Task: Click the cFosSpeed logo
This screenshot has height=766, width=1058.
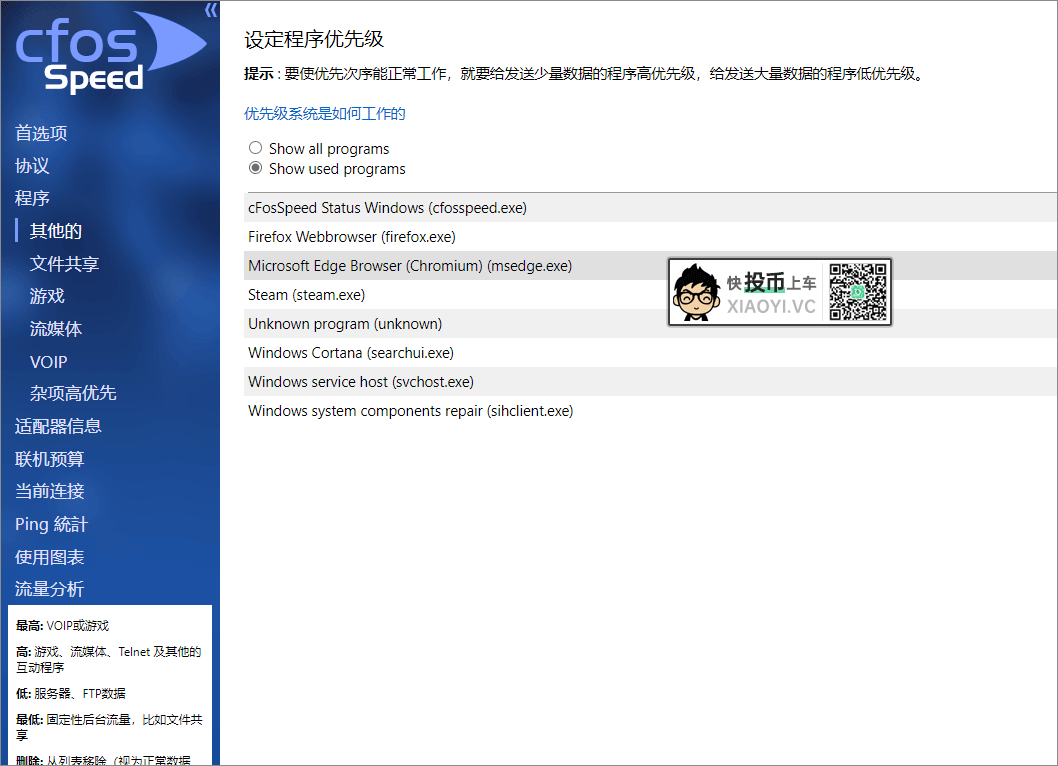Action: 111,51
